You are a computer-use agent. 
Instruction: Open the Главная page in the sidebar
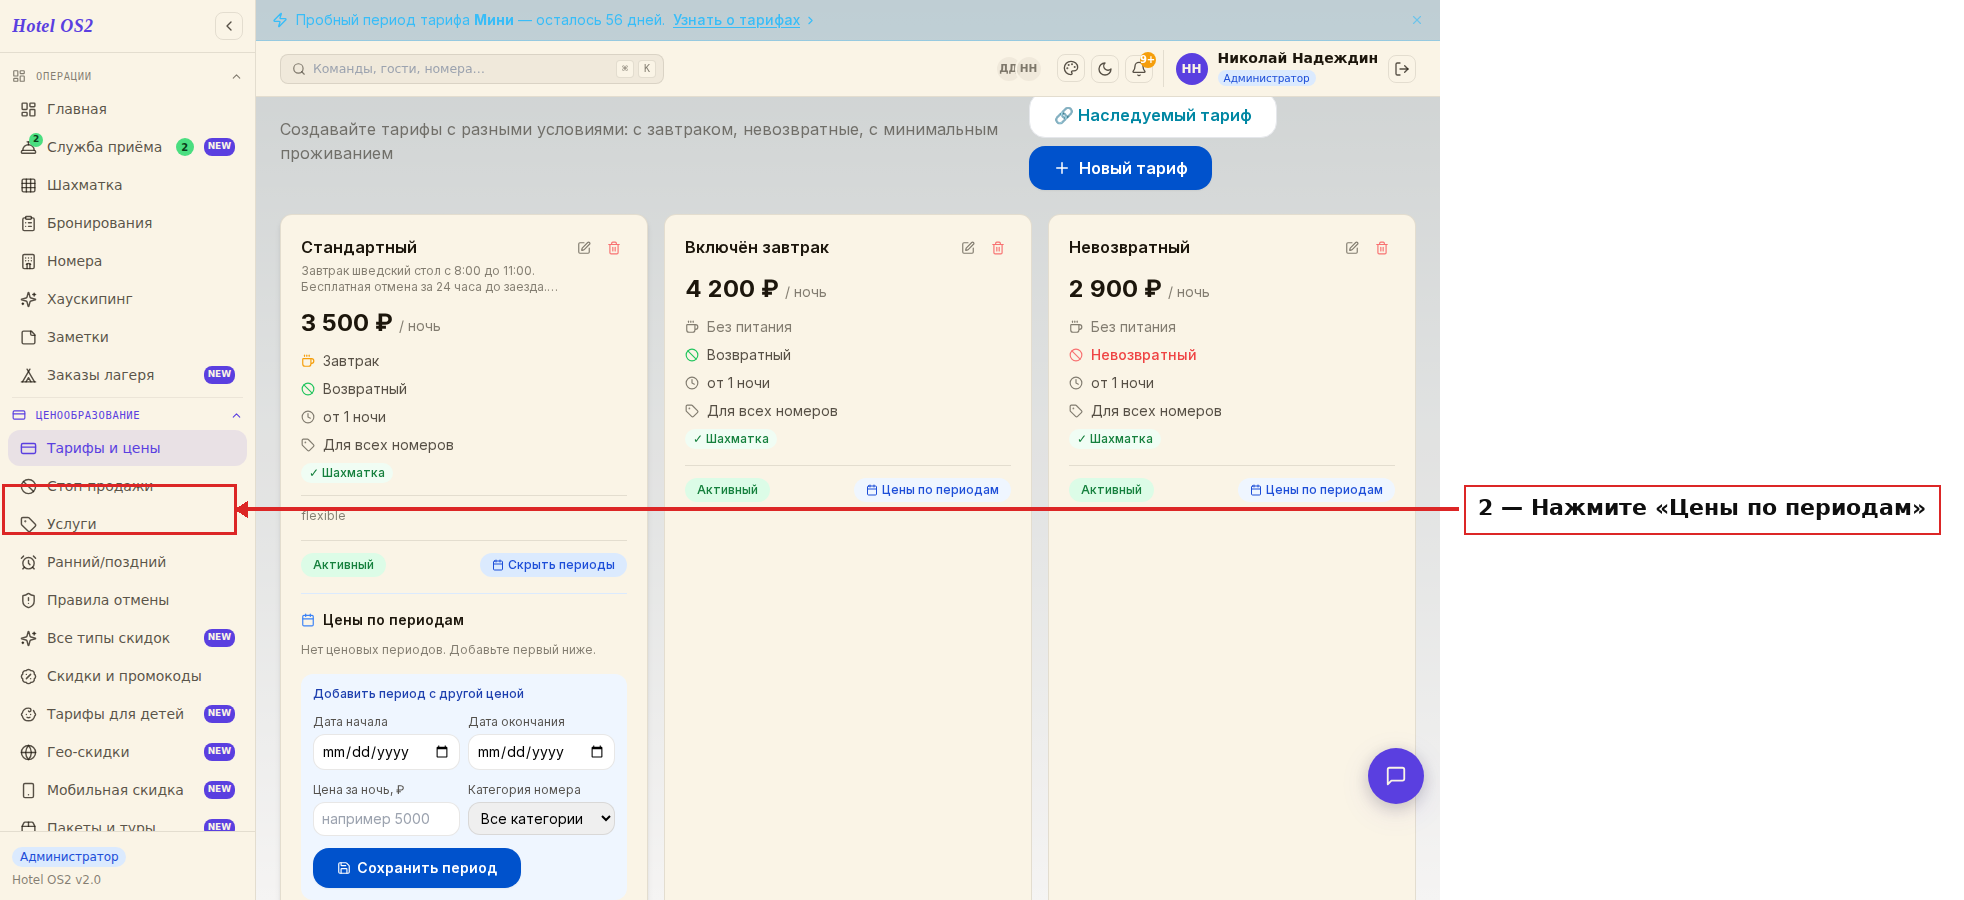pos(127,109)
